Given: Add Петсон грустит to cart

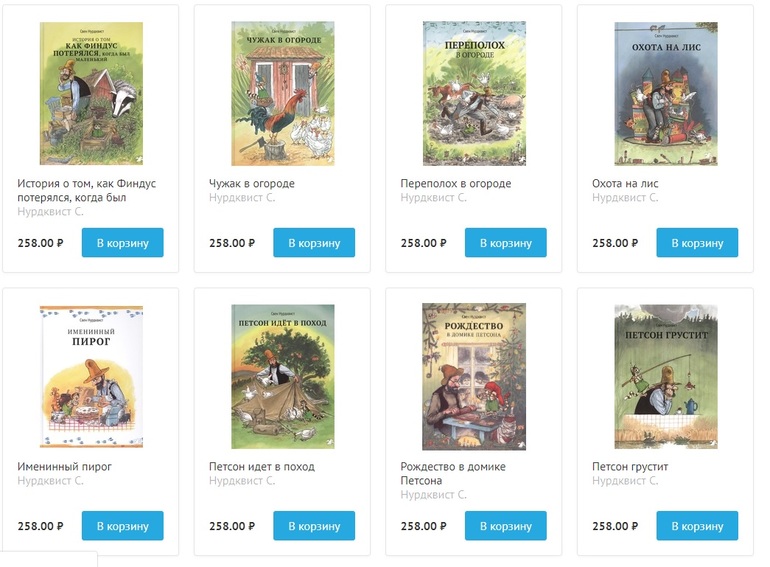Looking at the screenshot, I should 697,526.
